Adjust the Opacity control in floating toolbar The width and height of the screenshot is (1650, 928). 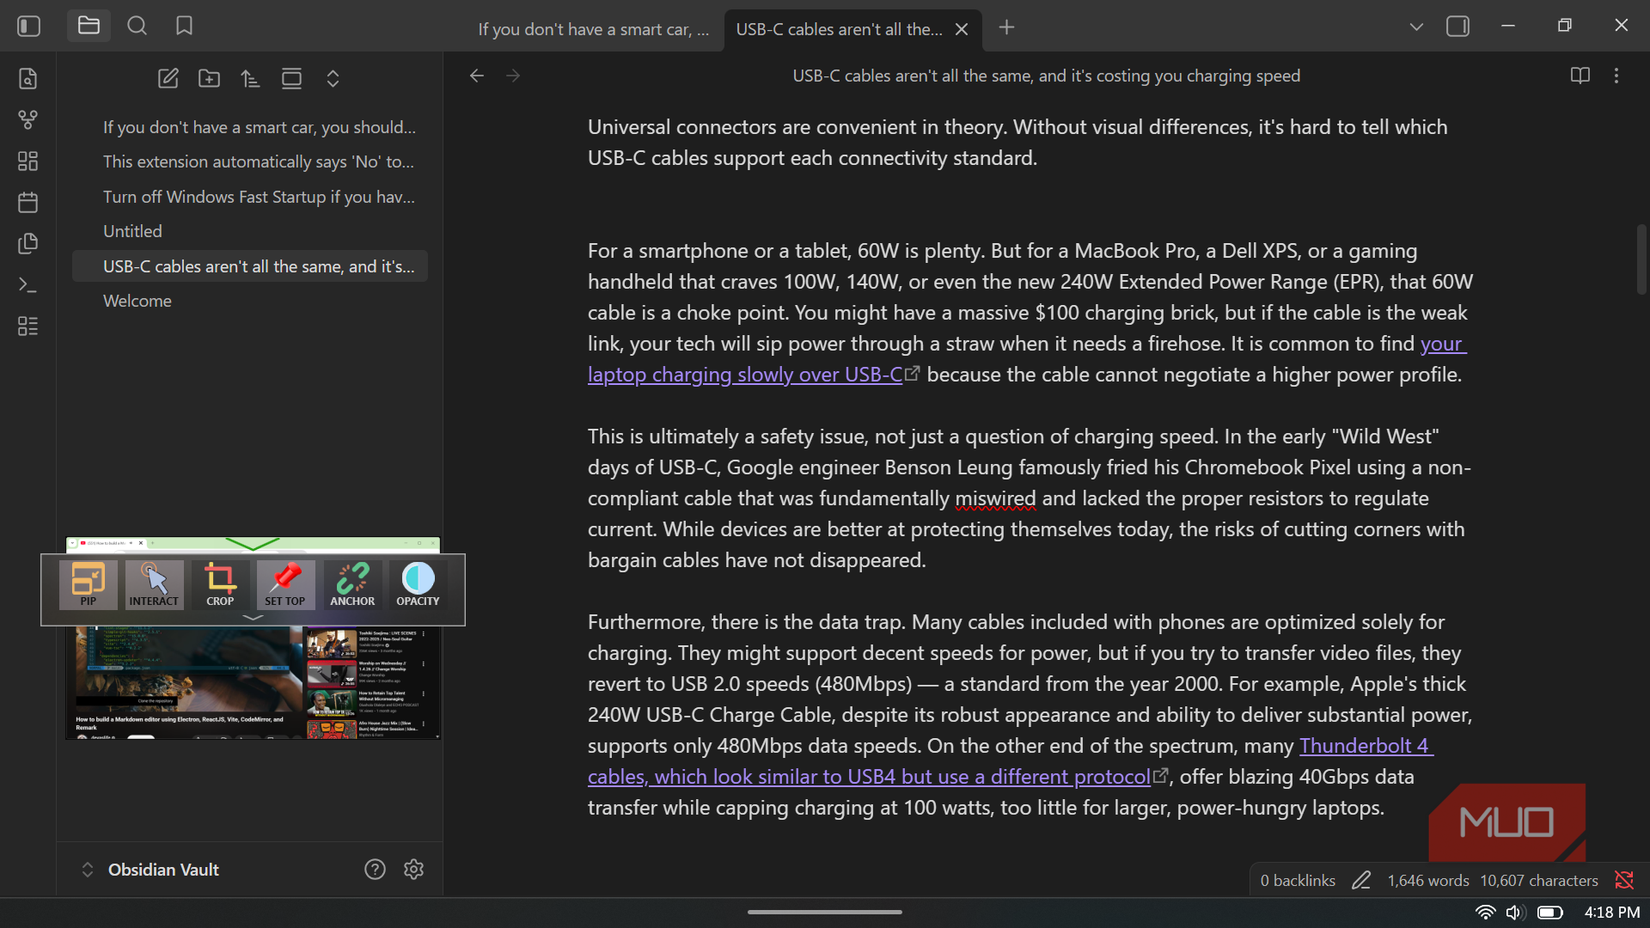click(x=418, y=584)
